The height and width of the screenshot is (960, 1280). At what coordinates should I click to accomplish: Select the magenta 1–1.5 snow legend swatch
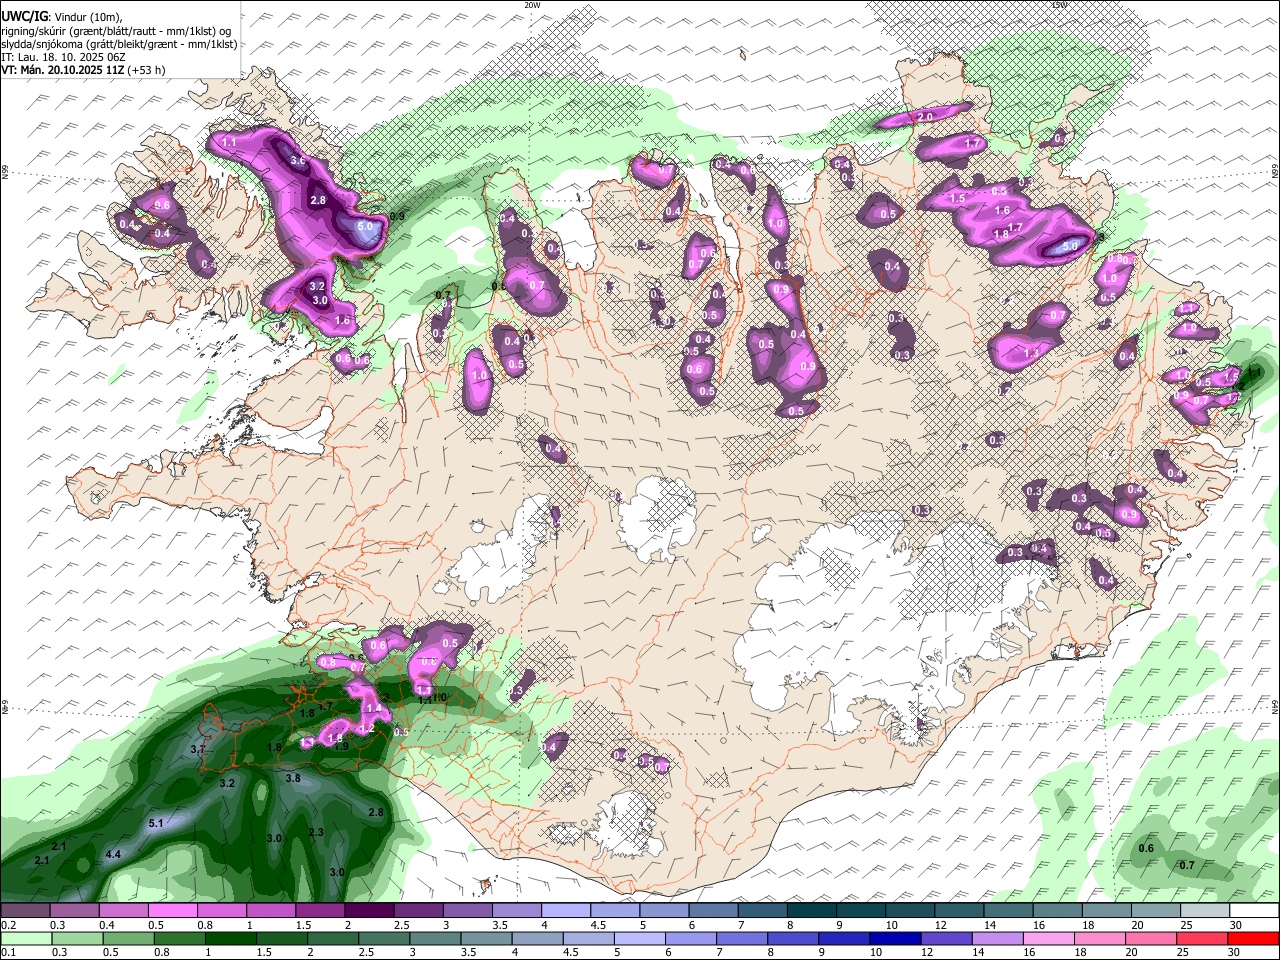[271, 911]
